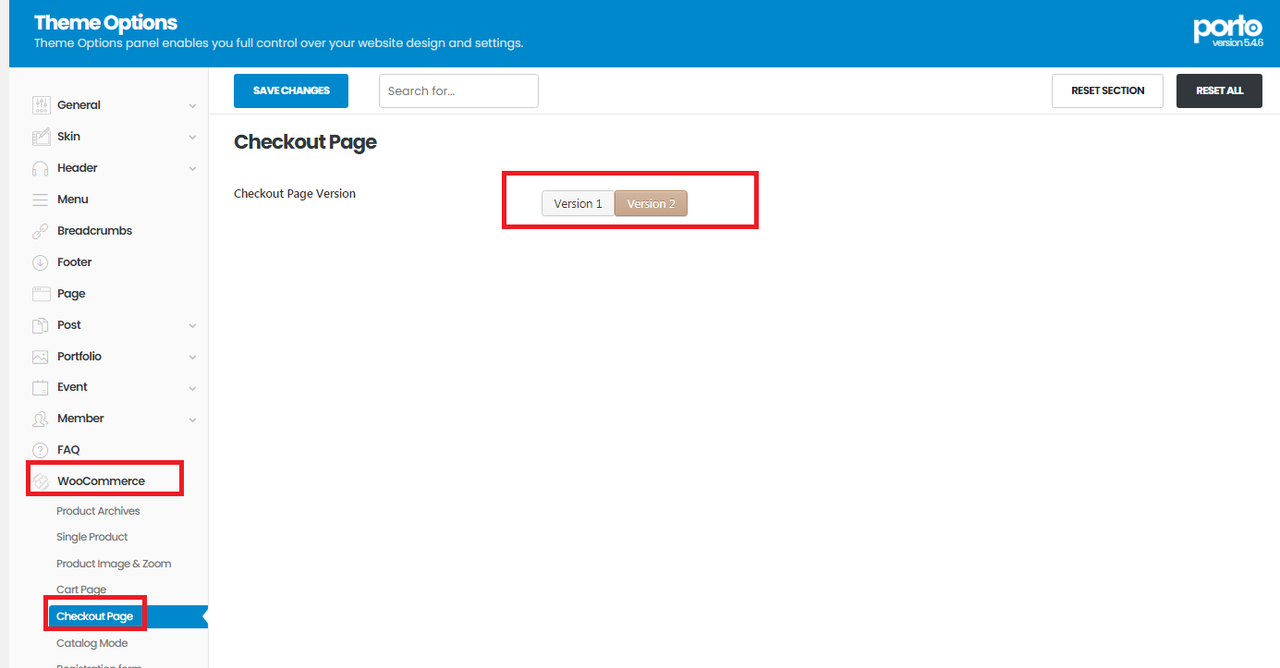Expand the Portfolio section chevron

point(192,357)
